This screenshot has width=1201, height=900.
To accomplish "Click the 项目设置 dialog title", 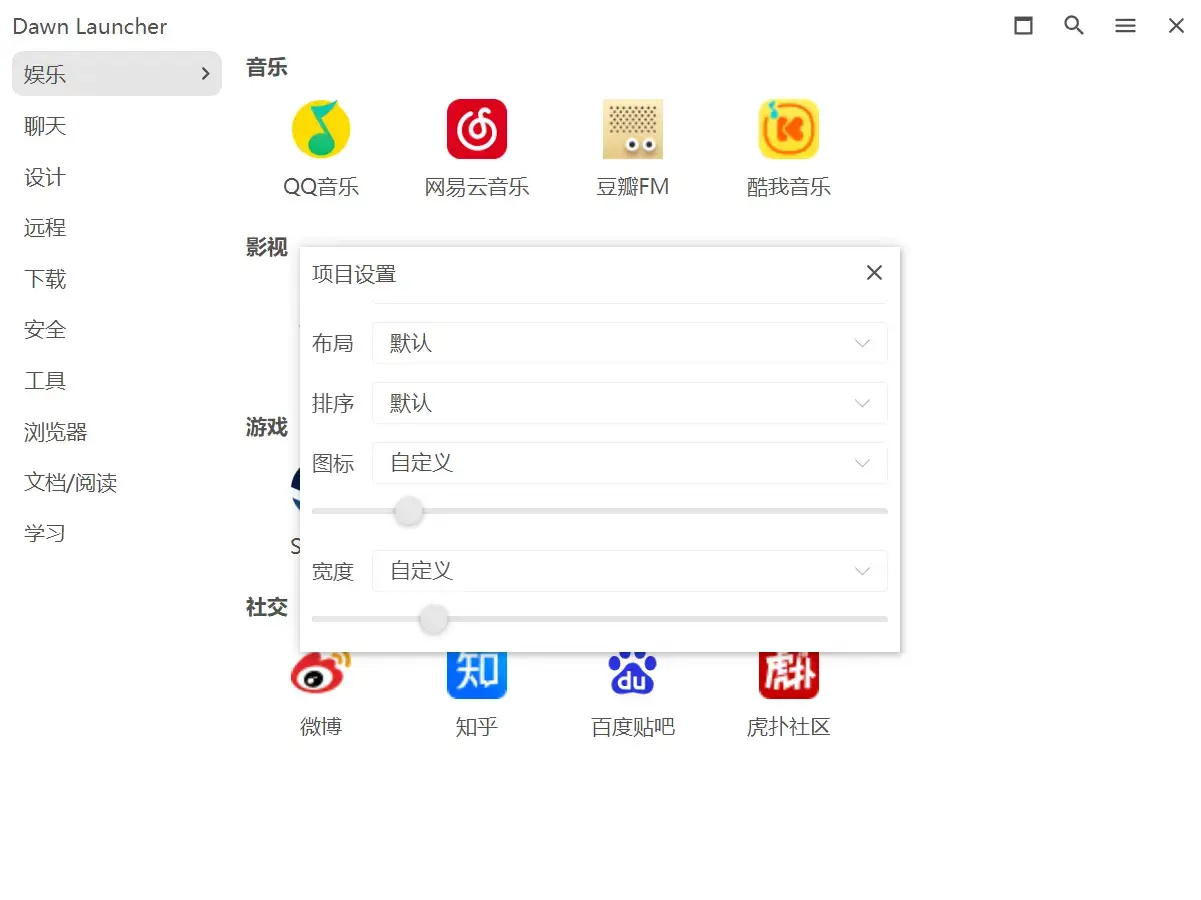I will tap(354, 274).
